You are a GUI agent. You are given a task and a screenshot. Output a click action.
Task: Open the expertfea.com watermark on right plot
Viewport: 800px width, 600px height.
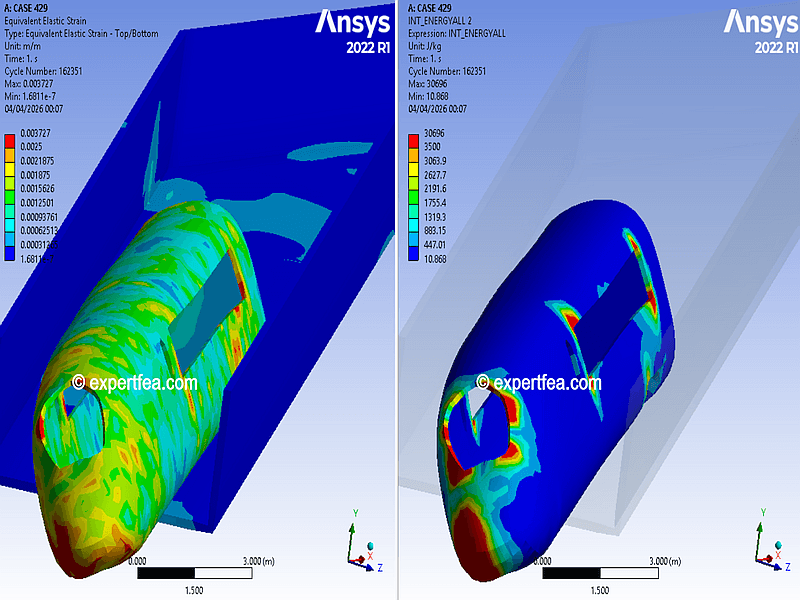click(538, 382)
